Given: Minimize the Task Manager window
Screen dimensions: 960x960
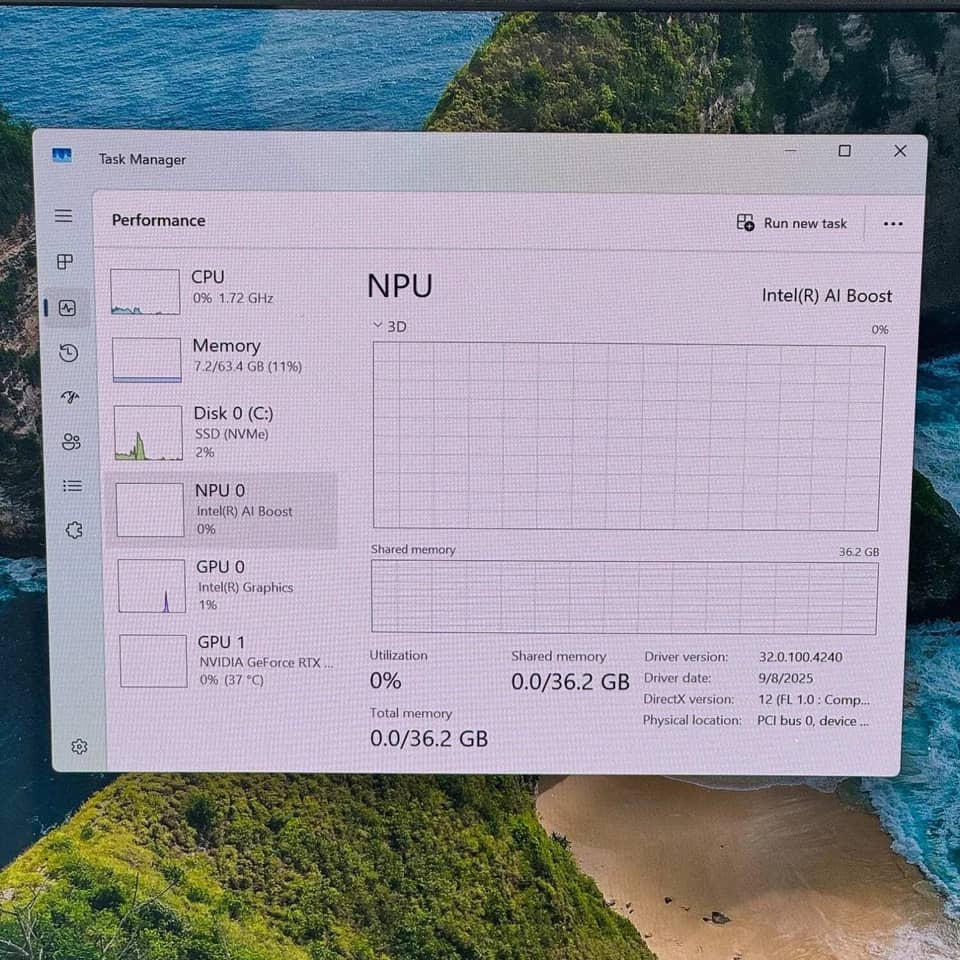Looking at the screenshot, I should click(x=790, y=150).
